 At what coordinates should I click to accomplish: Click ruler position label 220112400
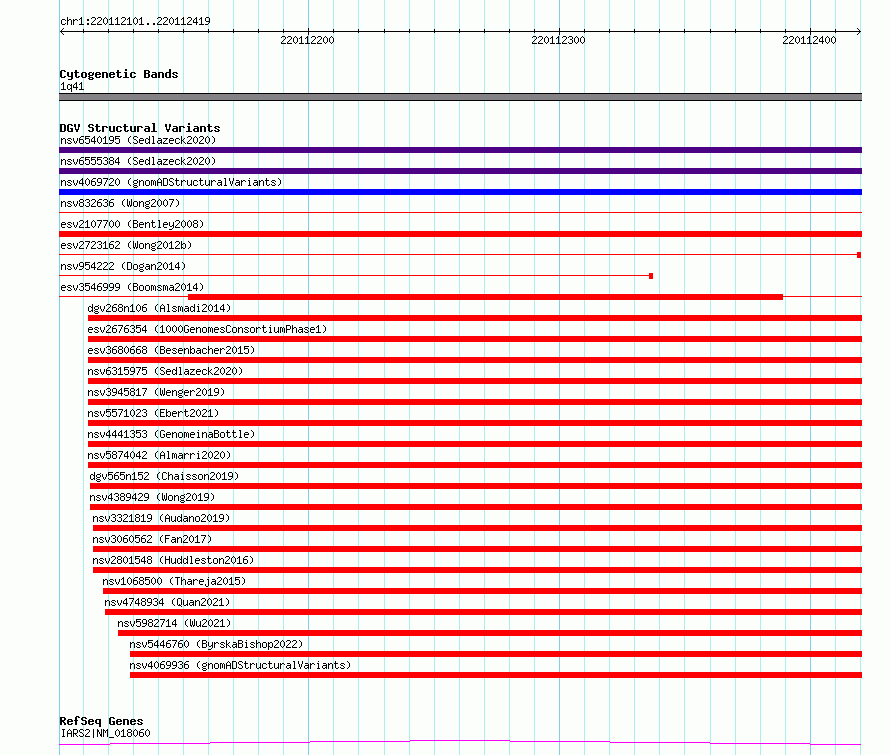809,40
